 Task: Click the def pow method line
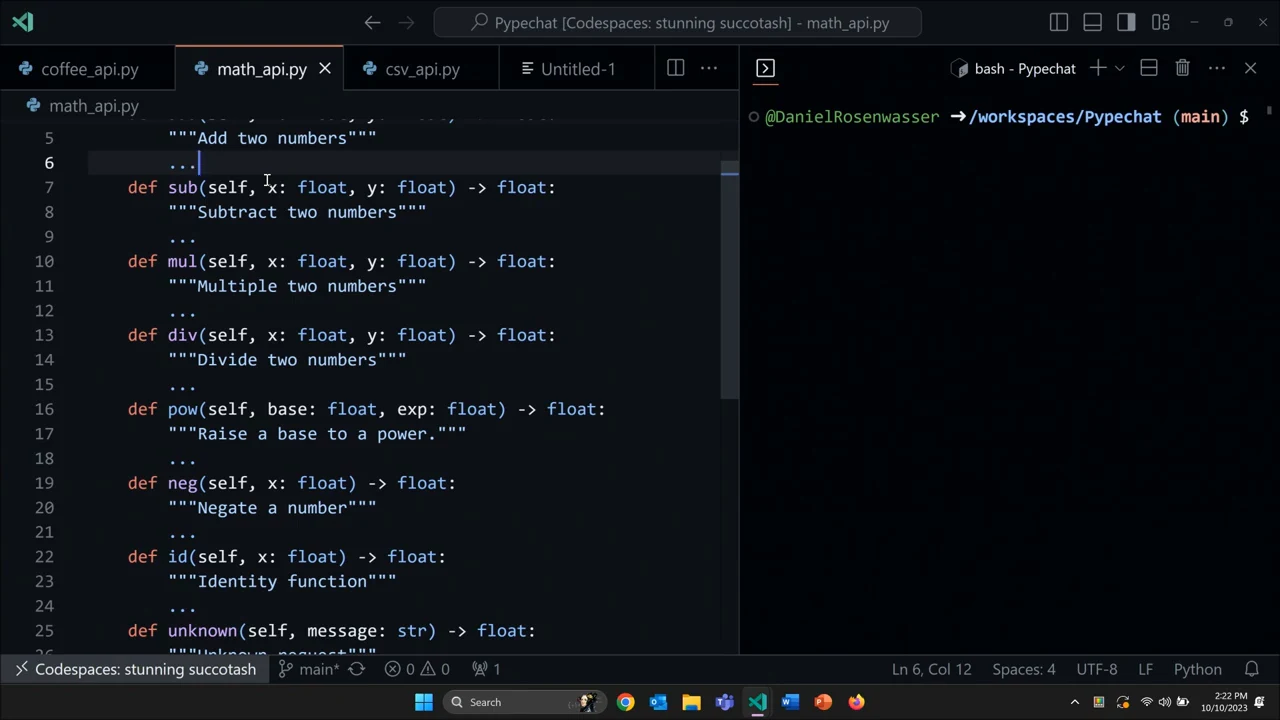click(x=366, y=409)
